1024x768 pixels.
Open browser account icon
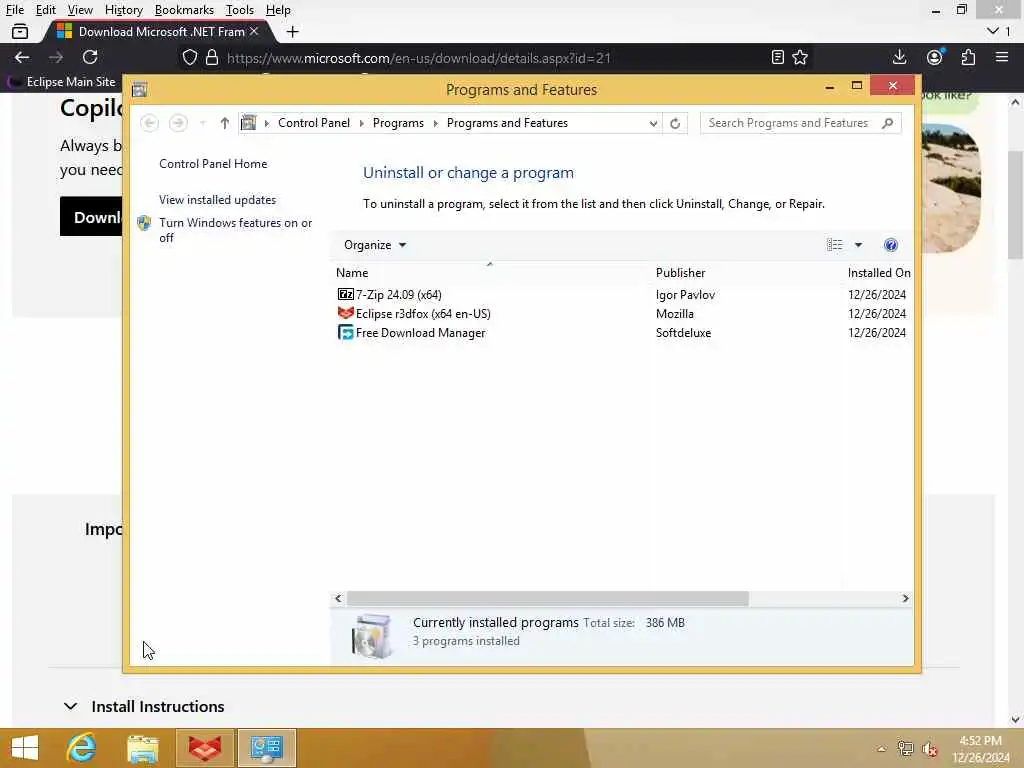tap(935, 57)
